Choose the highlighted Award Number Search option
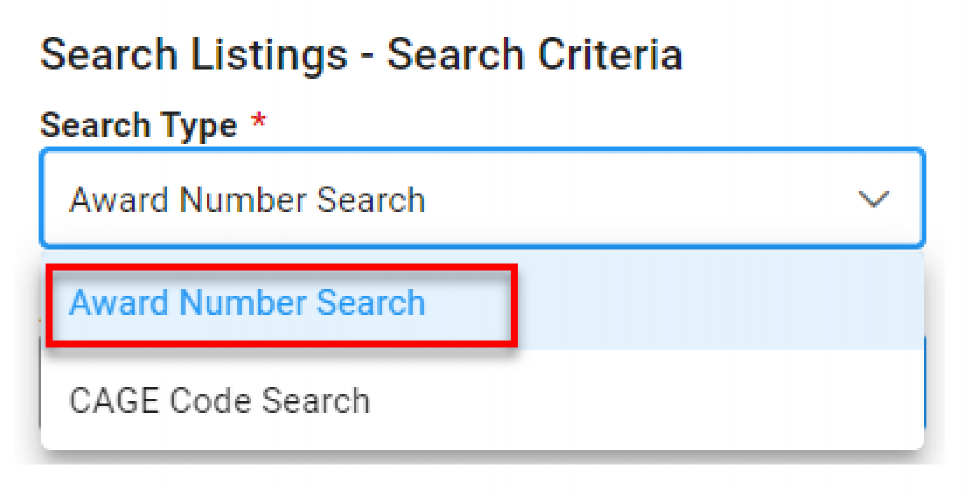The image size is (977, 494). click(247, 303)
